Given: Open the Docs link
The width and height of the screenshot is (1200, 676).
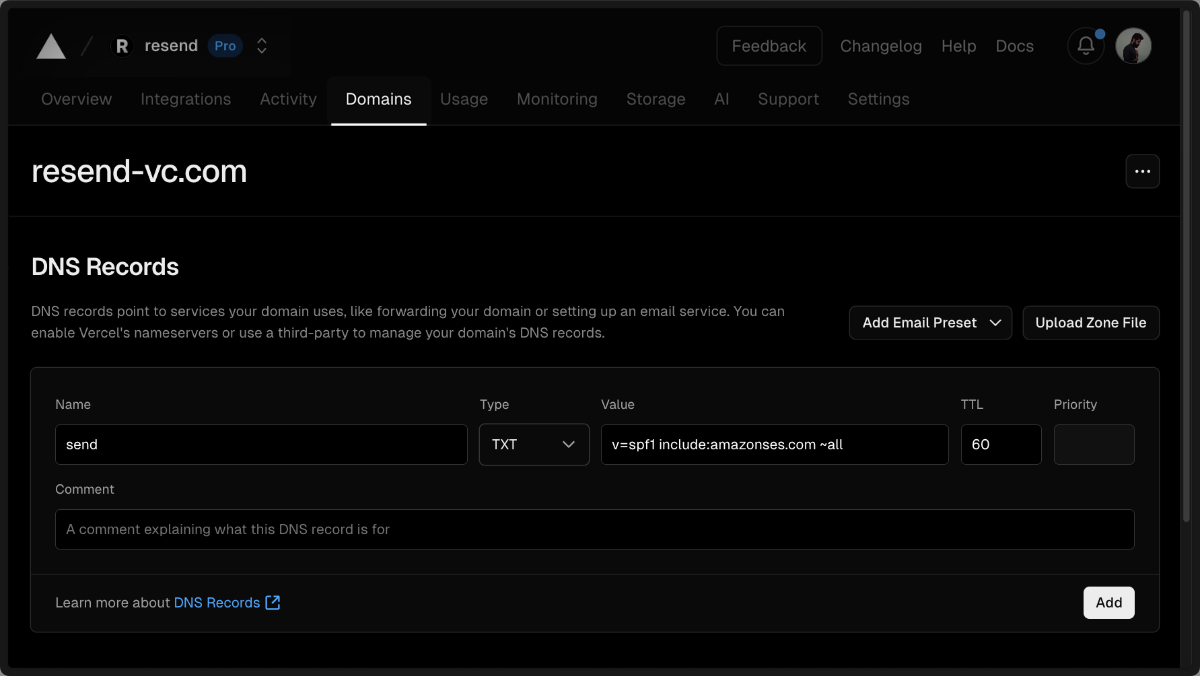Looking at the screenshot, I should (1015, 46).
